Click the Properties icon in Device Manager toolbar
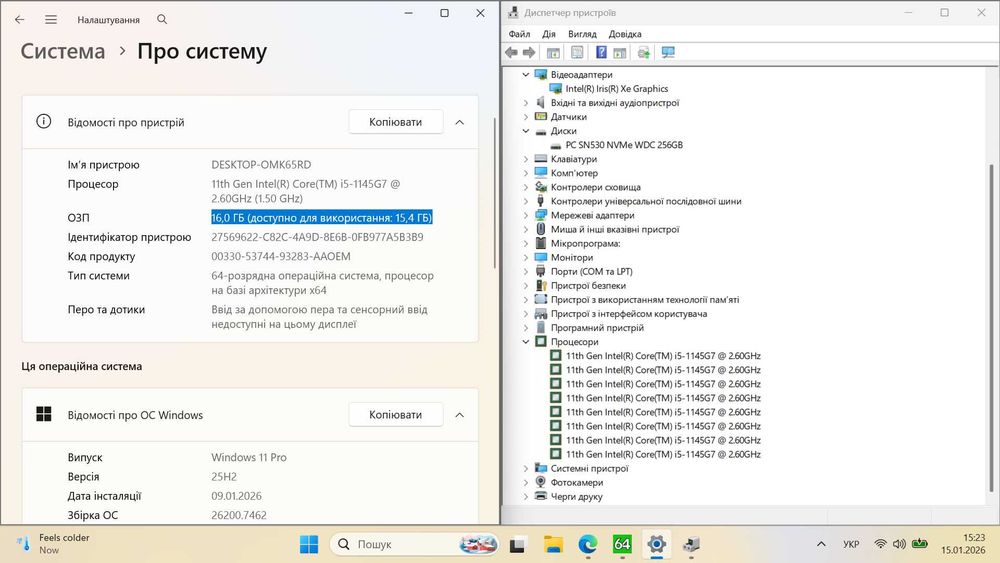Screen dimensions: 1000x563 577,52
